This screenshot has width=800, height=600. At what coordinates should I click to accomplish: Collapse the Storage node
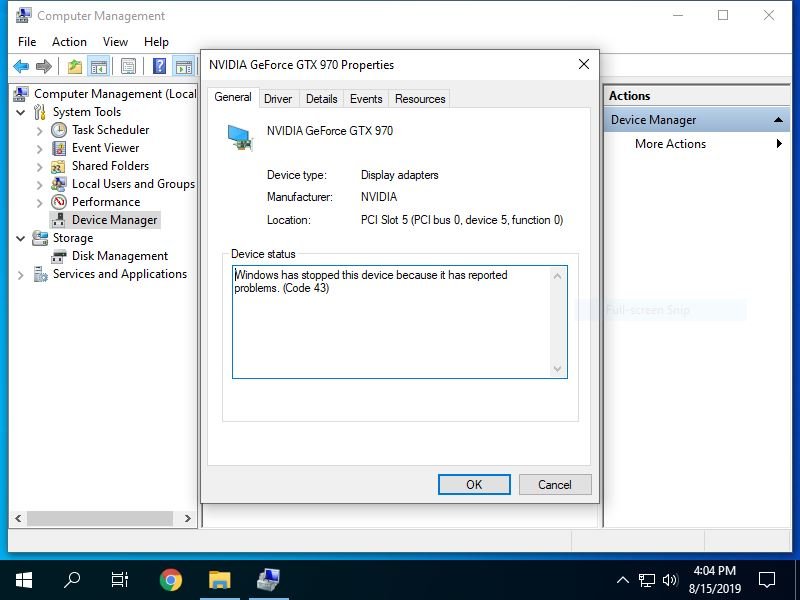(x=21, y=238)
